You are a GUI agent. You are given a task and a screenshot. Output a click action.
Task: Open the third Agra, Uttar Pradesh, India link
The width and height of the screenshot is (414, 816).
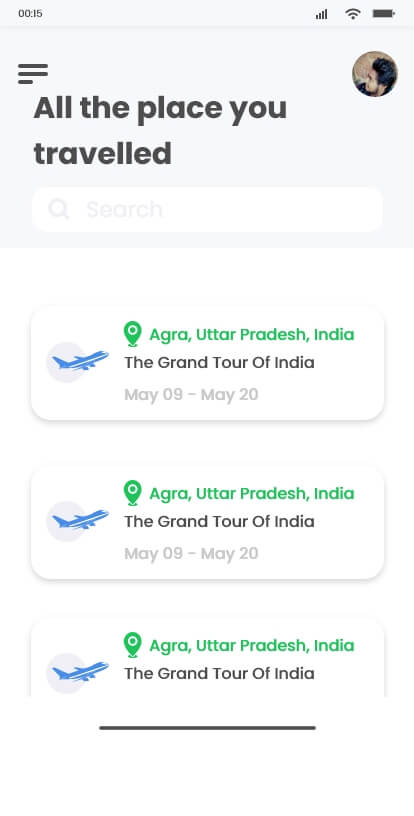tap(252, 645)
